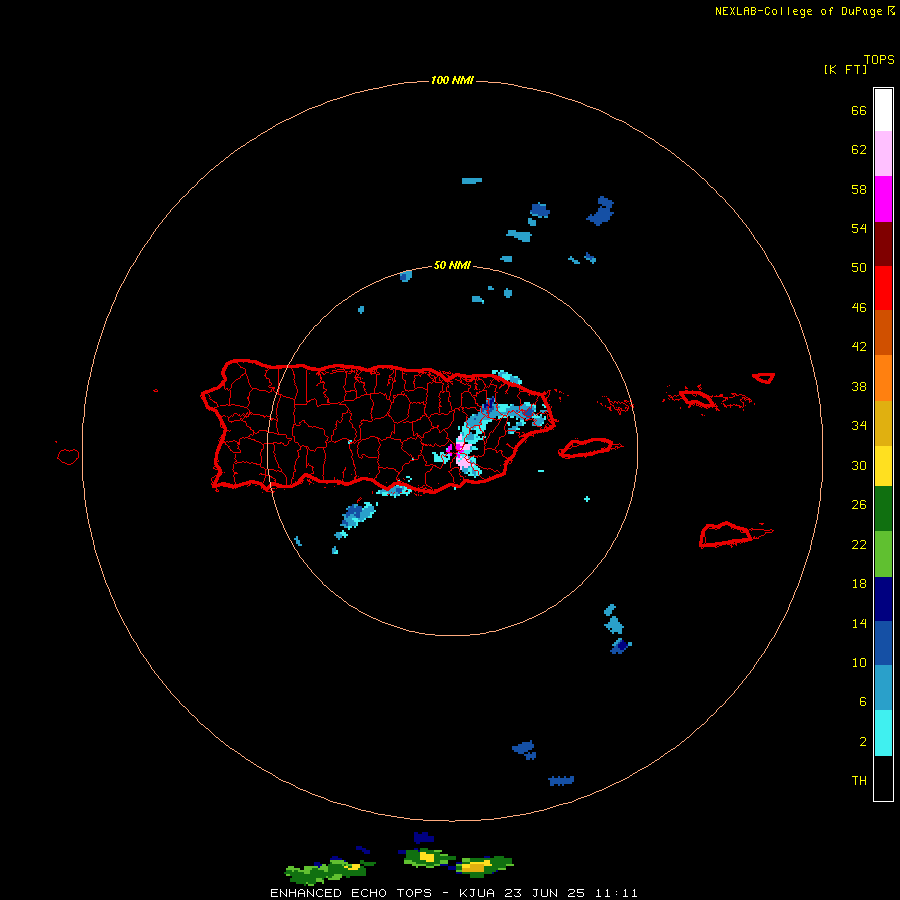Pick the magenta swatch in the color bar
The image size is (900, 900).
pos(883,199)
